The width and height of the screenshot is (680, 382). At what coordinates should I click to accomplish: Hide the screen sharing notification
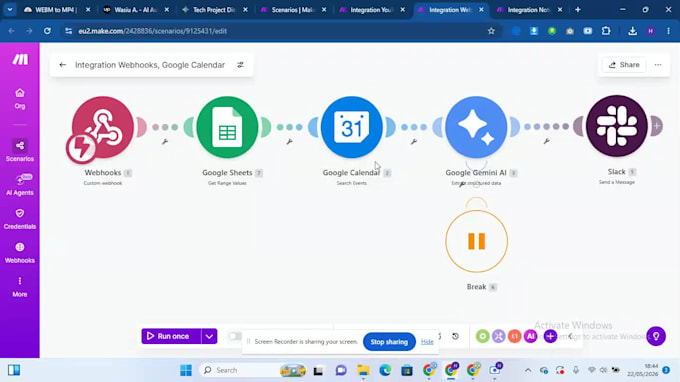coord(427,342)
